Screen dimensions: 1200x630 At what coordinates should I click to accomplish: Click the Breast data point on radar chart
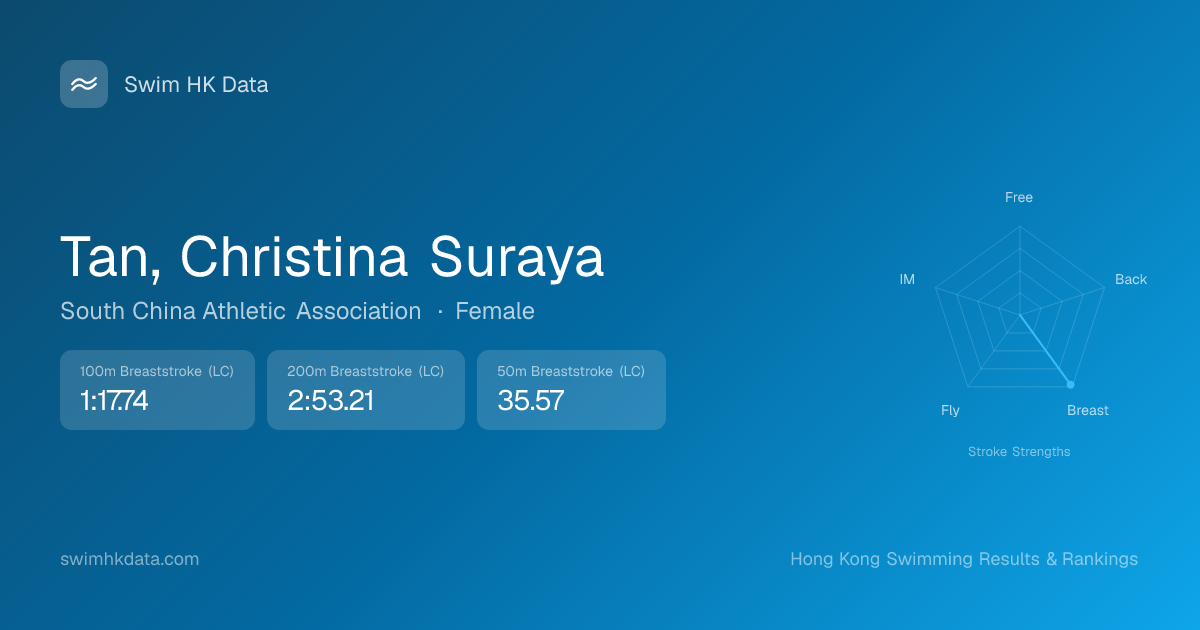(x=1071, y=385)
